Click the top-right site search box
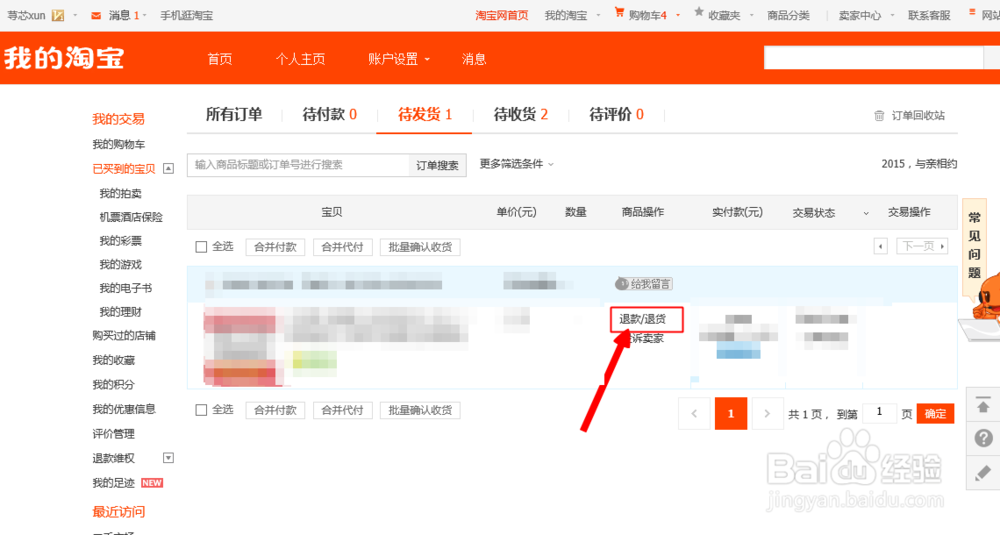The image size is (1000, 535). (874, 58)
